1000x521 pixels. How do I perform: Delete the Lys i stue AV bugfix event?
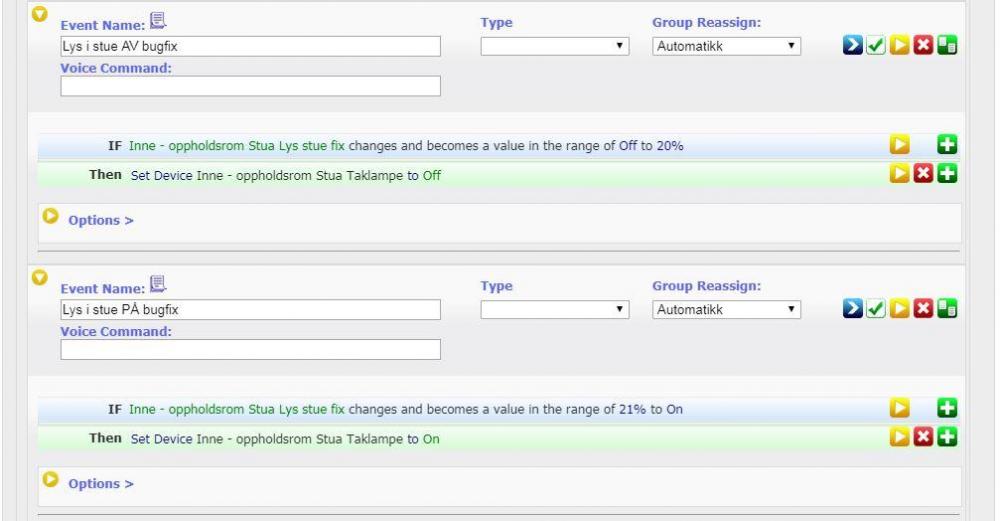[919, 47]
